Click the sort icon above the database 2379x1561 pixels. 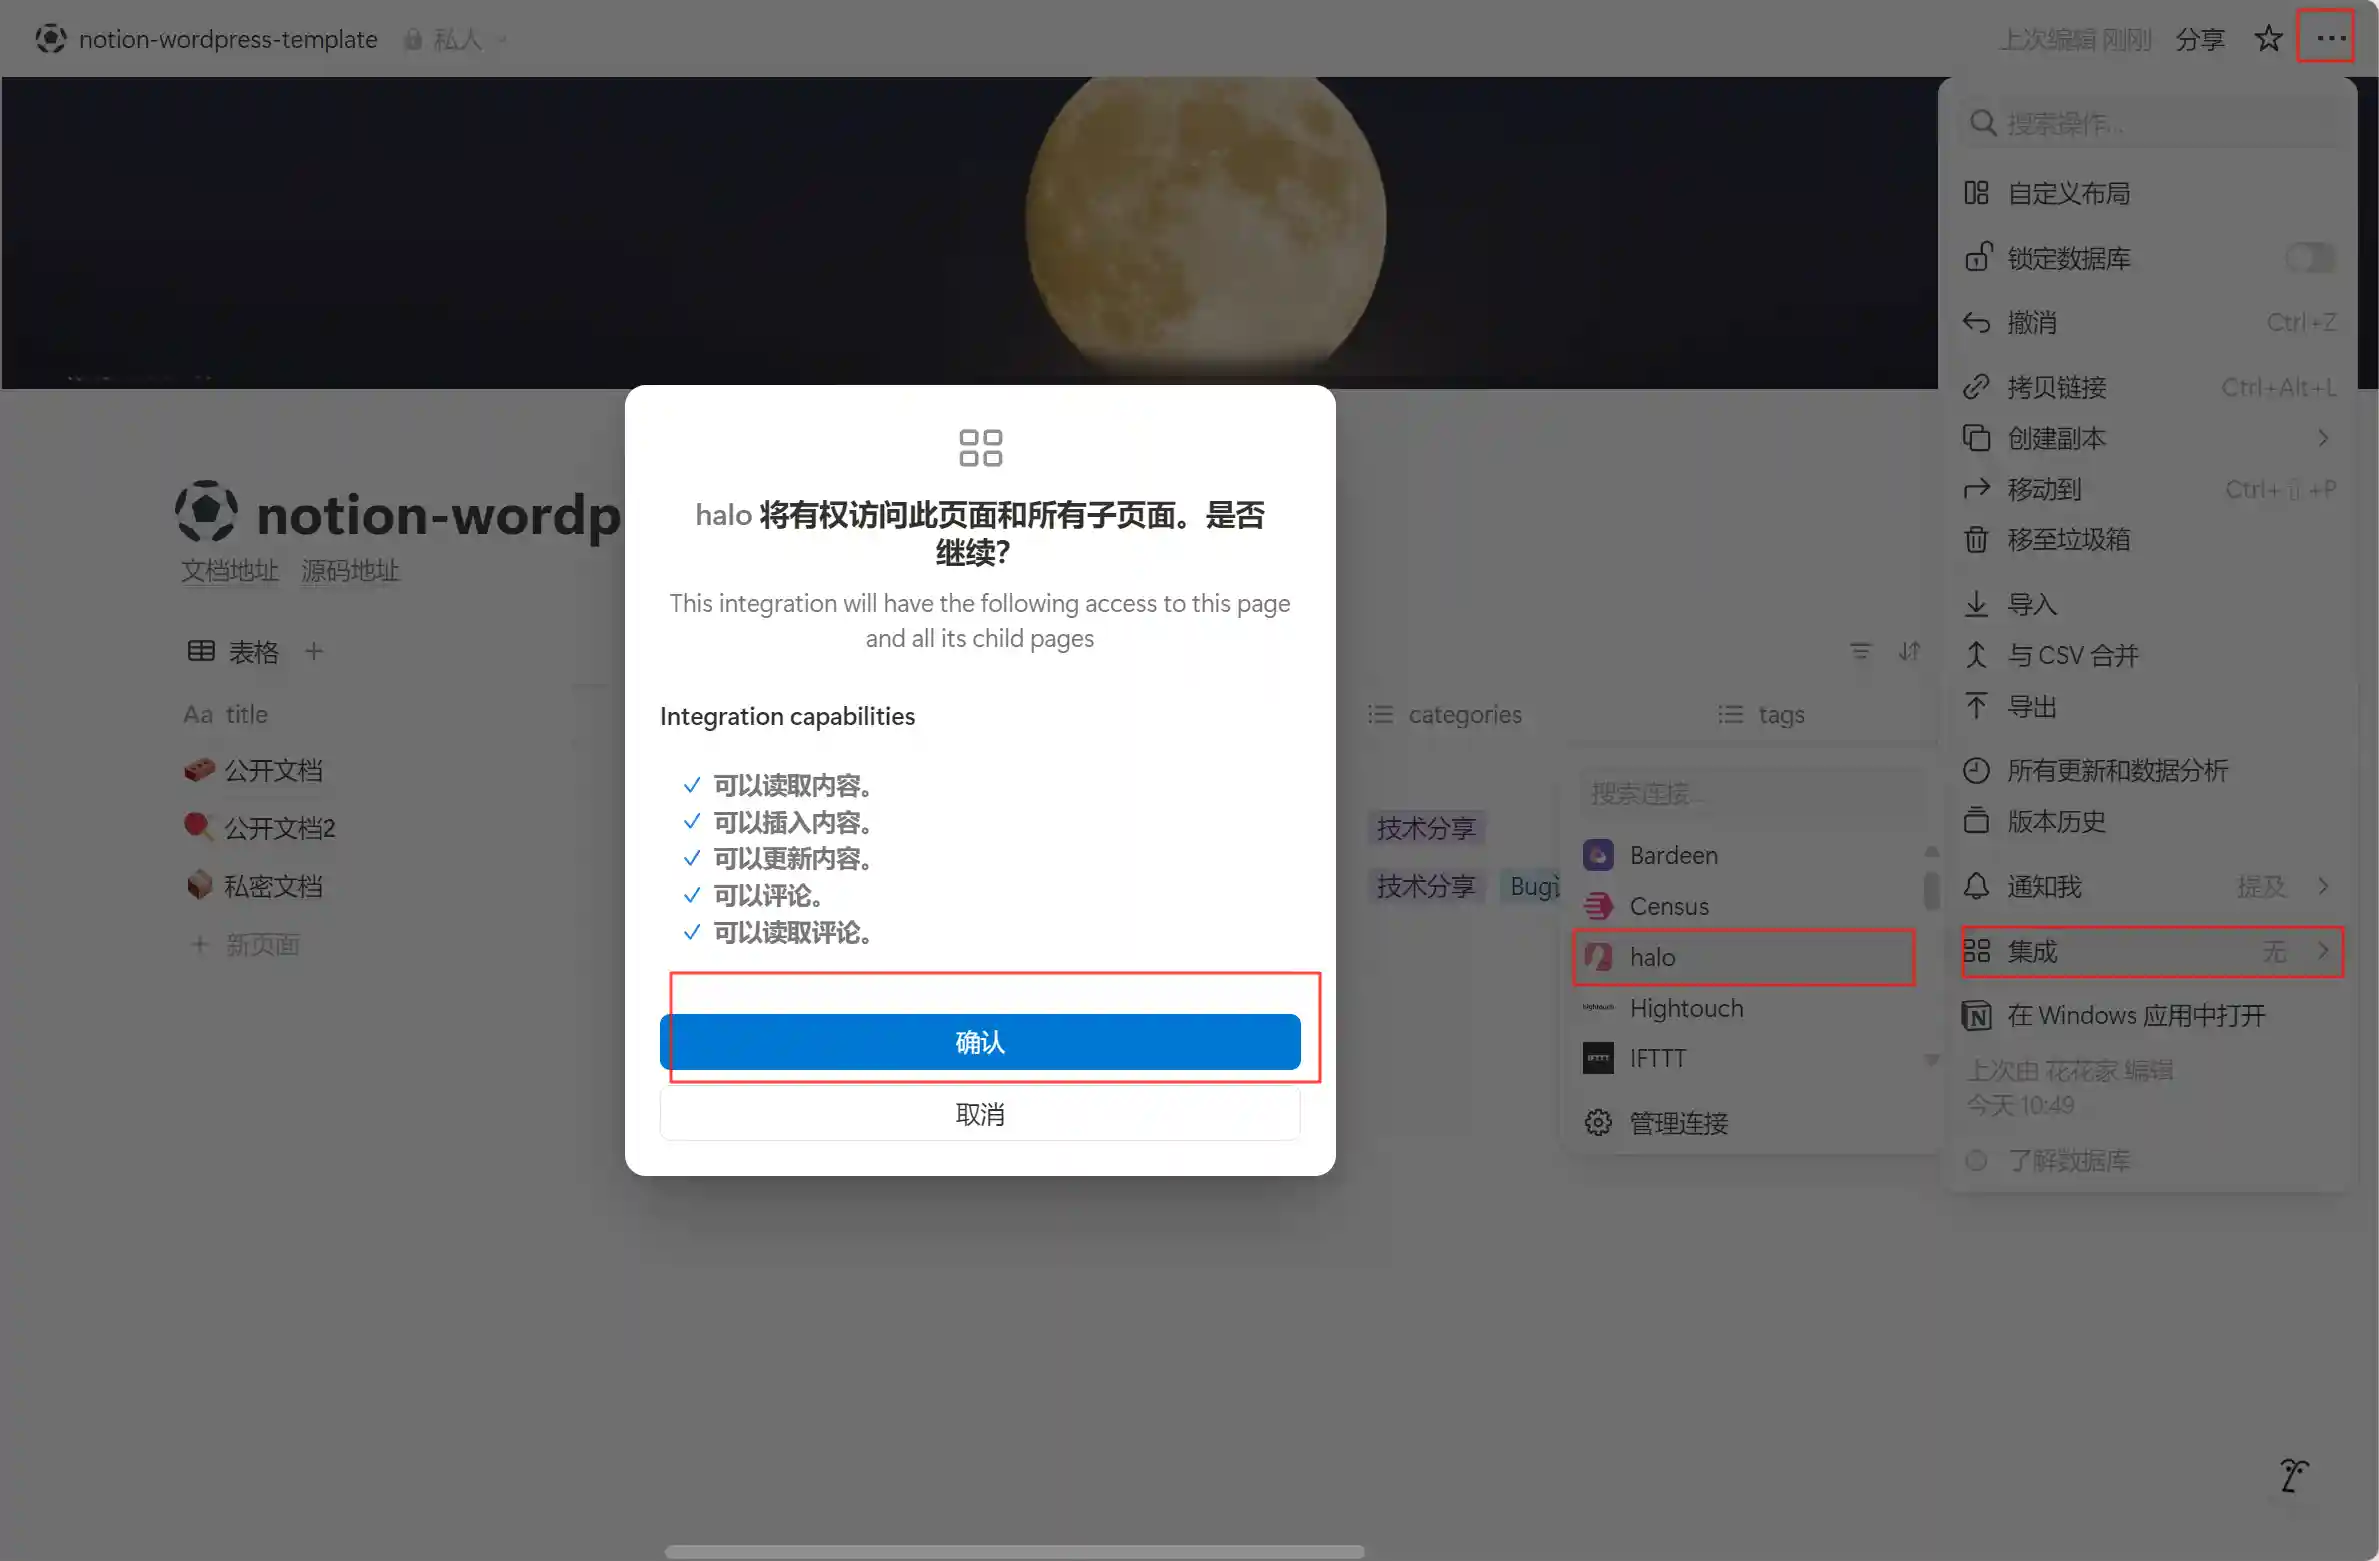pos(1909,650)
